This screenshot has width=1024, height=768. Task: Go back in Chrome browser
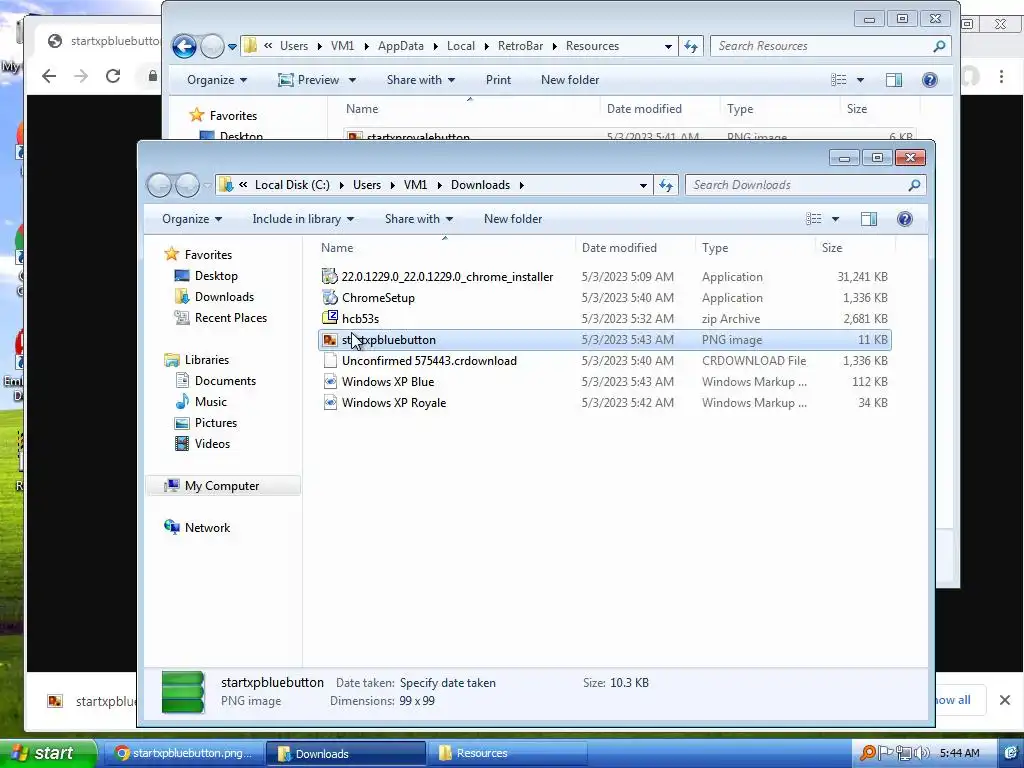49,76
